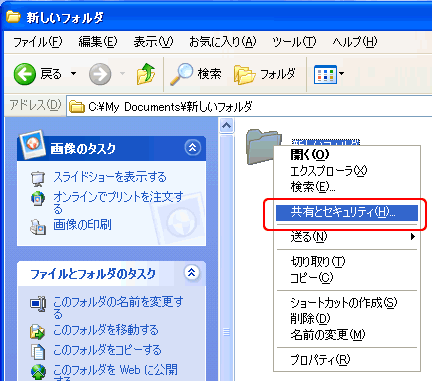Click the address bar path field

click(249, 107)
